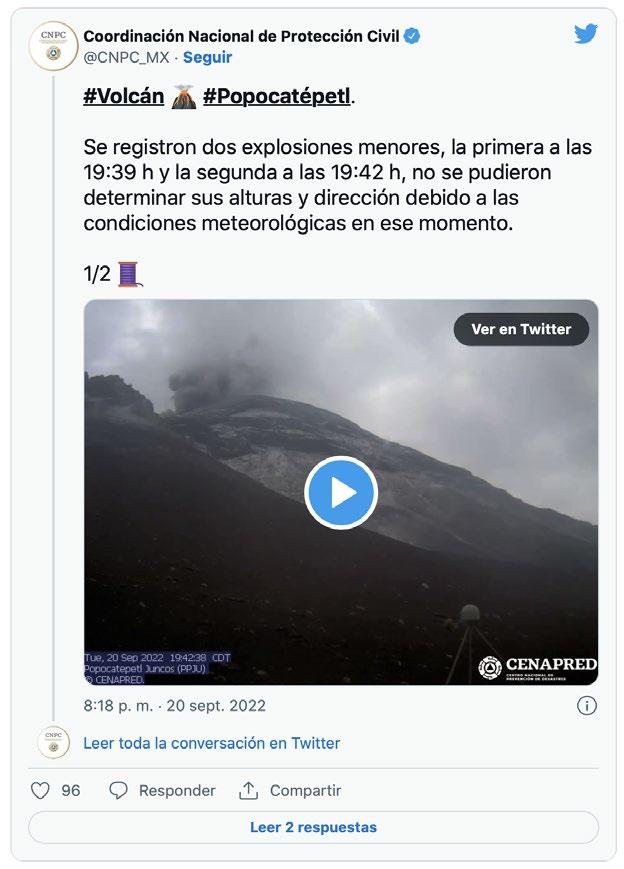Viewport: 624px width, 869px height.
Task: Click Leer toda la conversación en Twitter
Action: [x=212, y=743]
